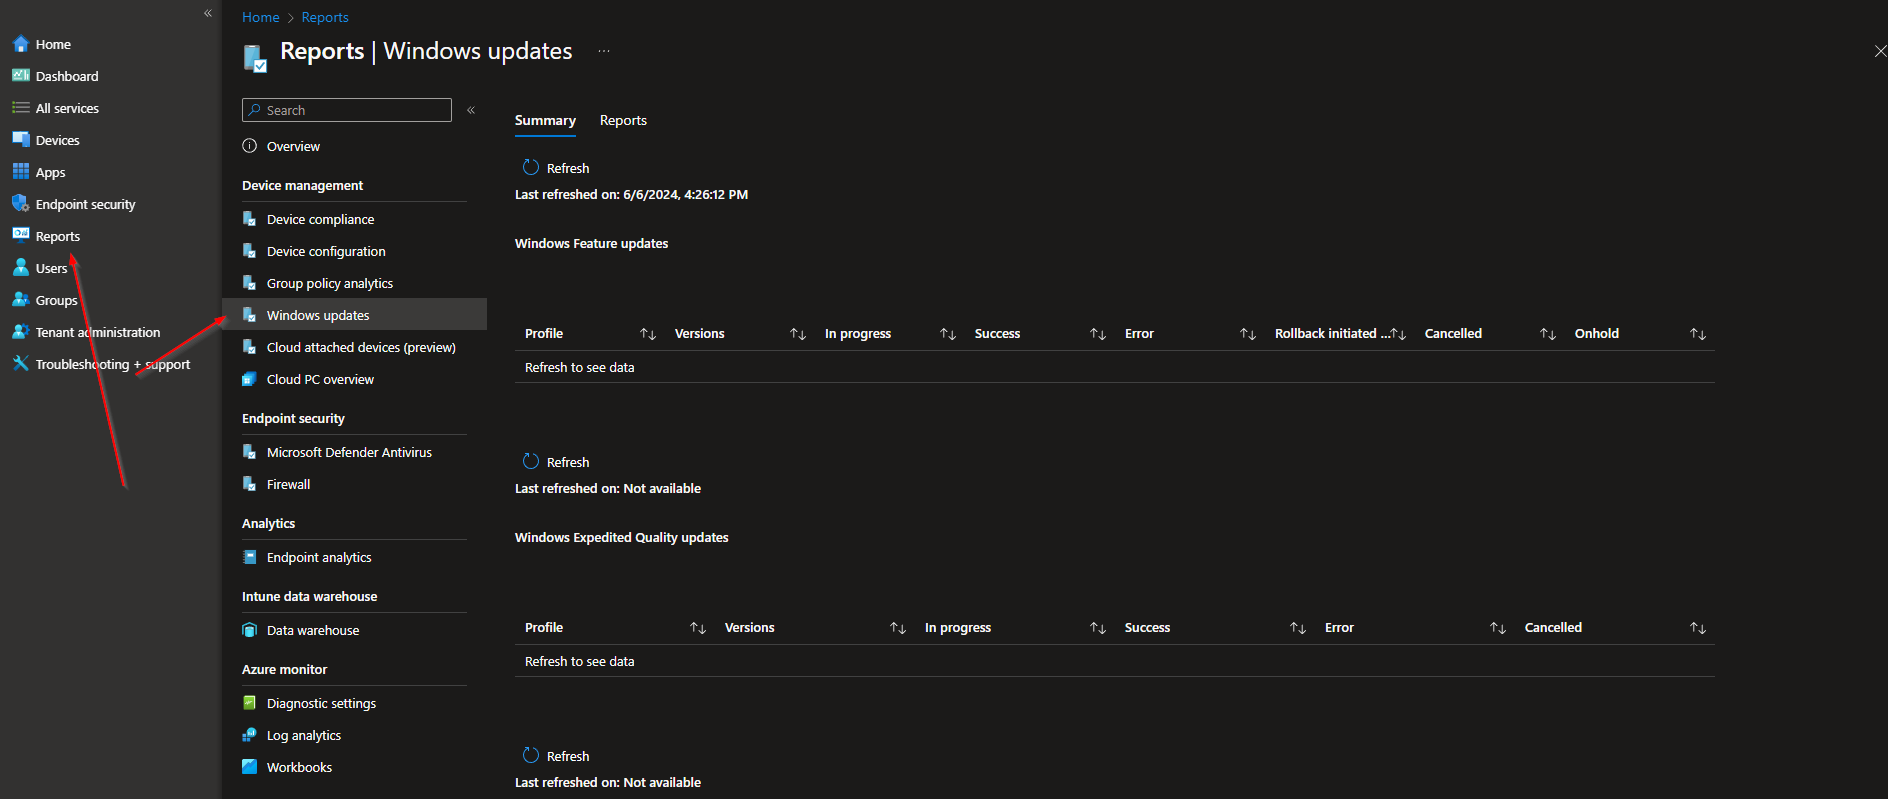Image resolution: width=1888 pixels, height=799 pixels.
Task: Click the Log analytics icon
Action: point(250,735)
